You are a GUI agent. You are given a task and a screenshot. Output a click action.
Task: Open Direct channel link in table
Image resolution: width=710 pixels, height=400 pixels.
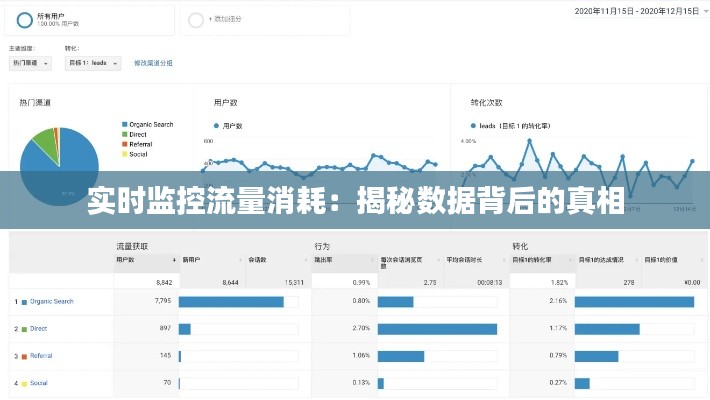coord(38,328)
